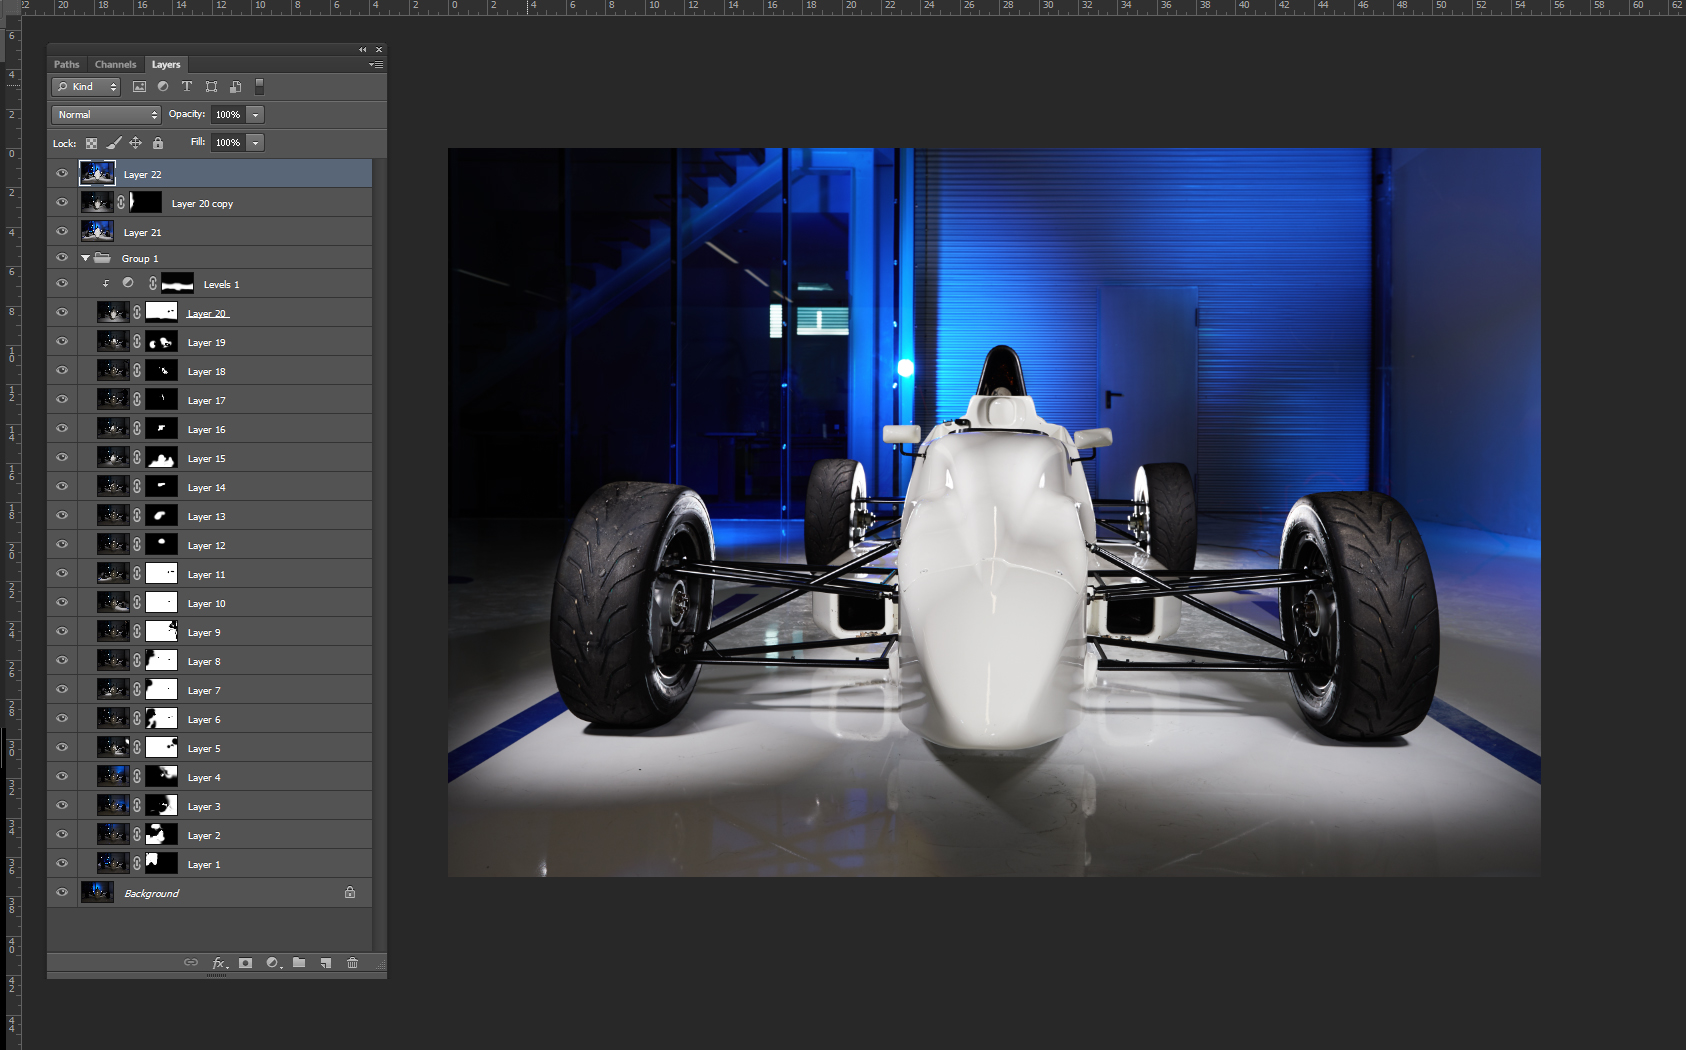The image size is (1686, 1050).
Task: Switch to the Channels tab
Action: 115,64
